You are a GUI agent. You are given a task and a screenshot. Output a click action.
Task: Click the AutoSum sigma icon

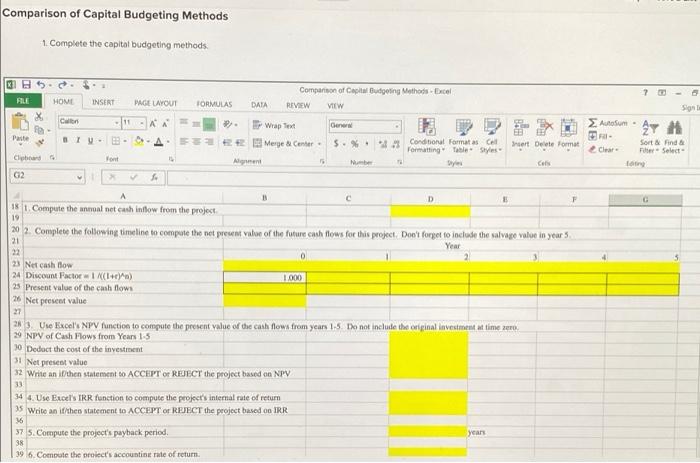592,122
